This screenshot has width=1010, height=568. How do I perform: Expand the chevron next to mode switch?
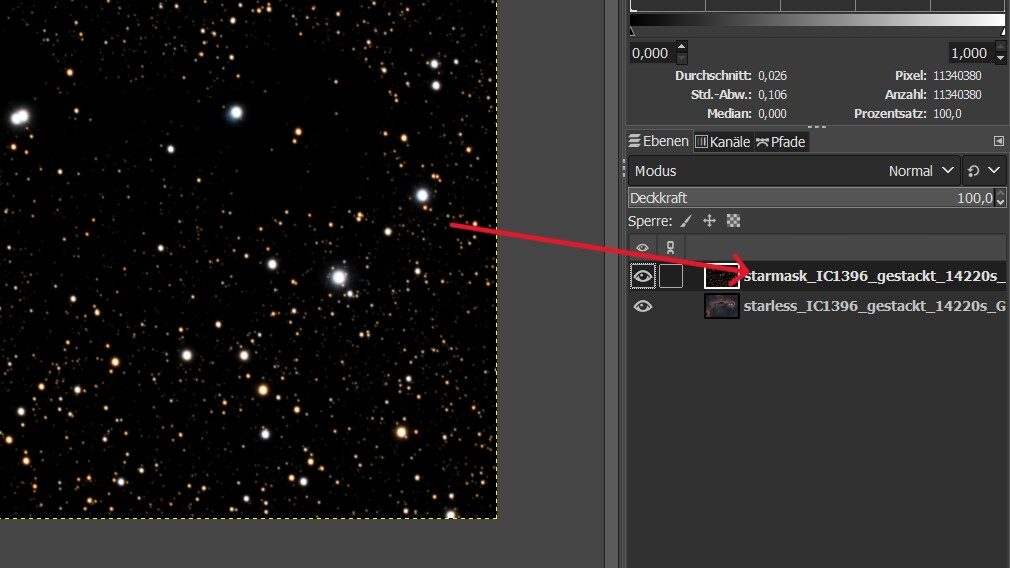click(994, 171)
